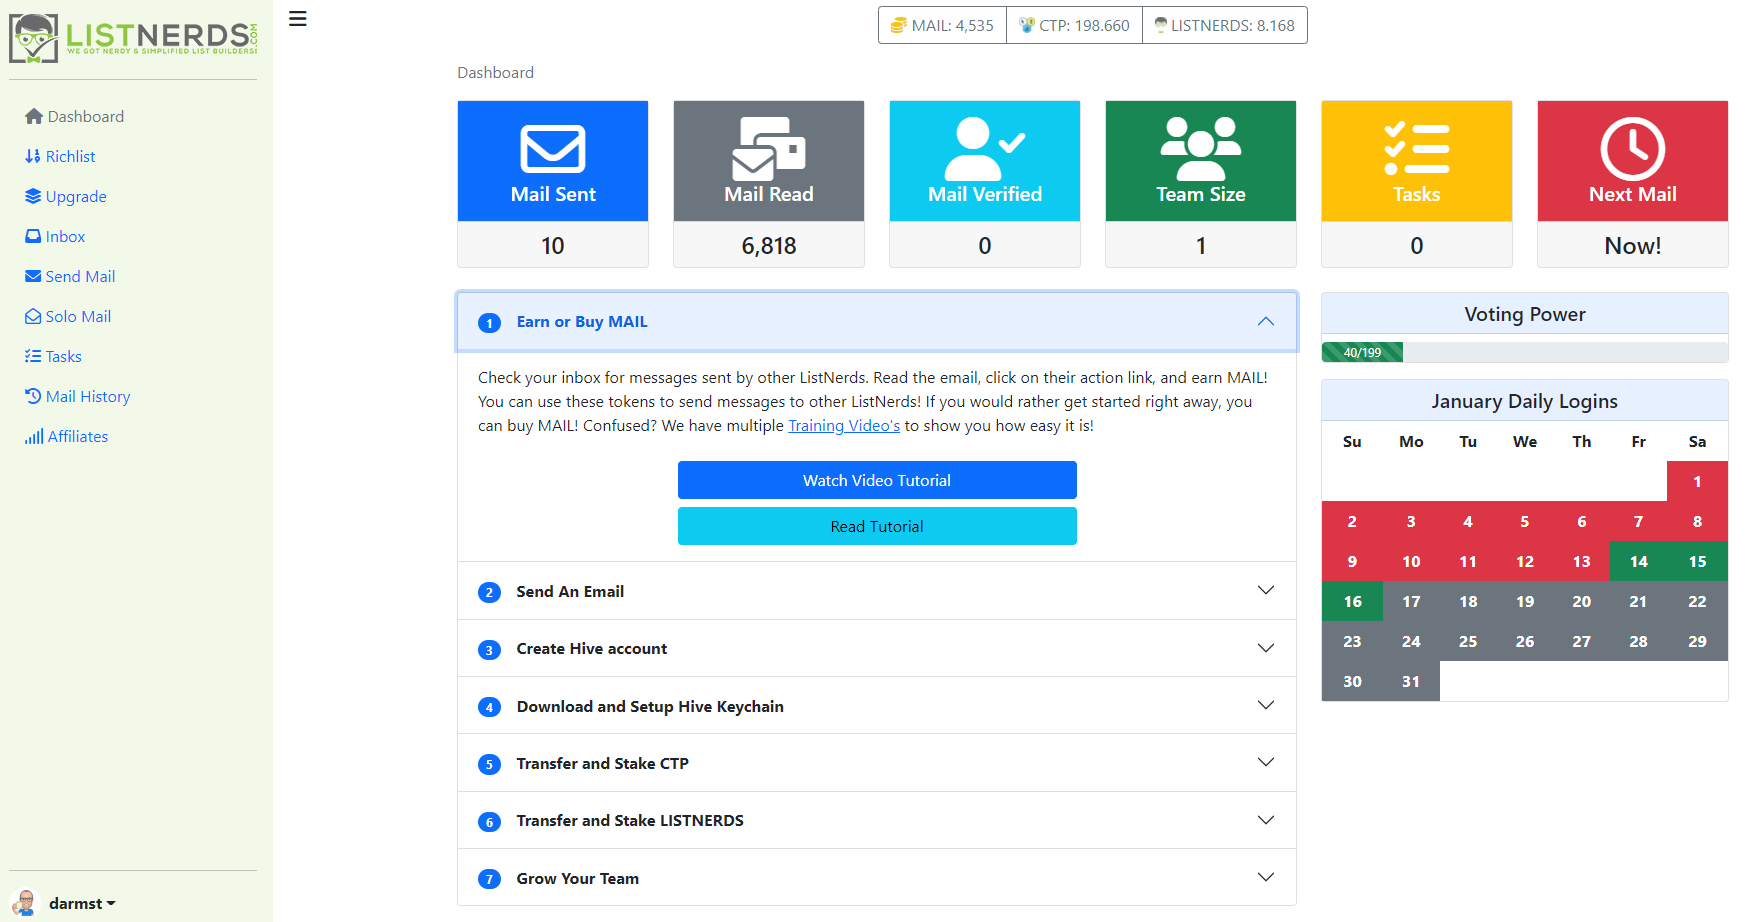Expand Download and Setup Hive Keychain
The width and height of the screenshot is (1754, 922).
tap(877, 706)
